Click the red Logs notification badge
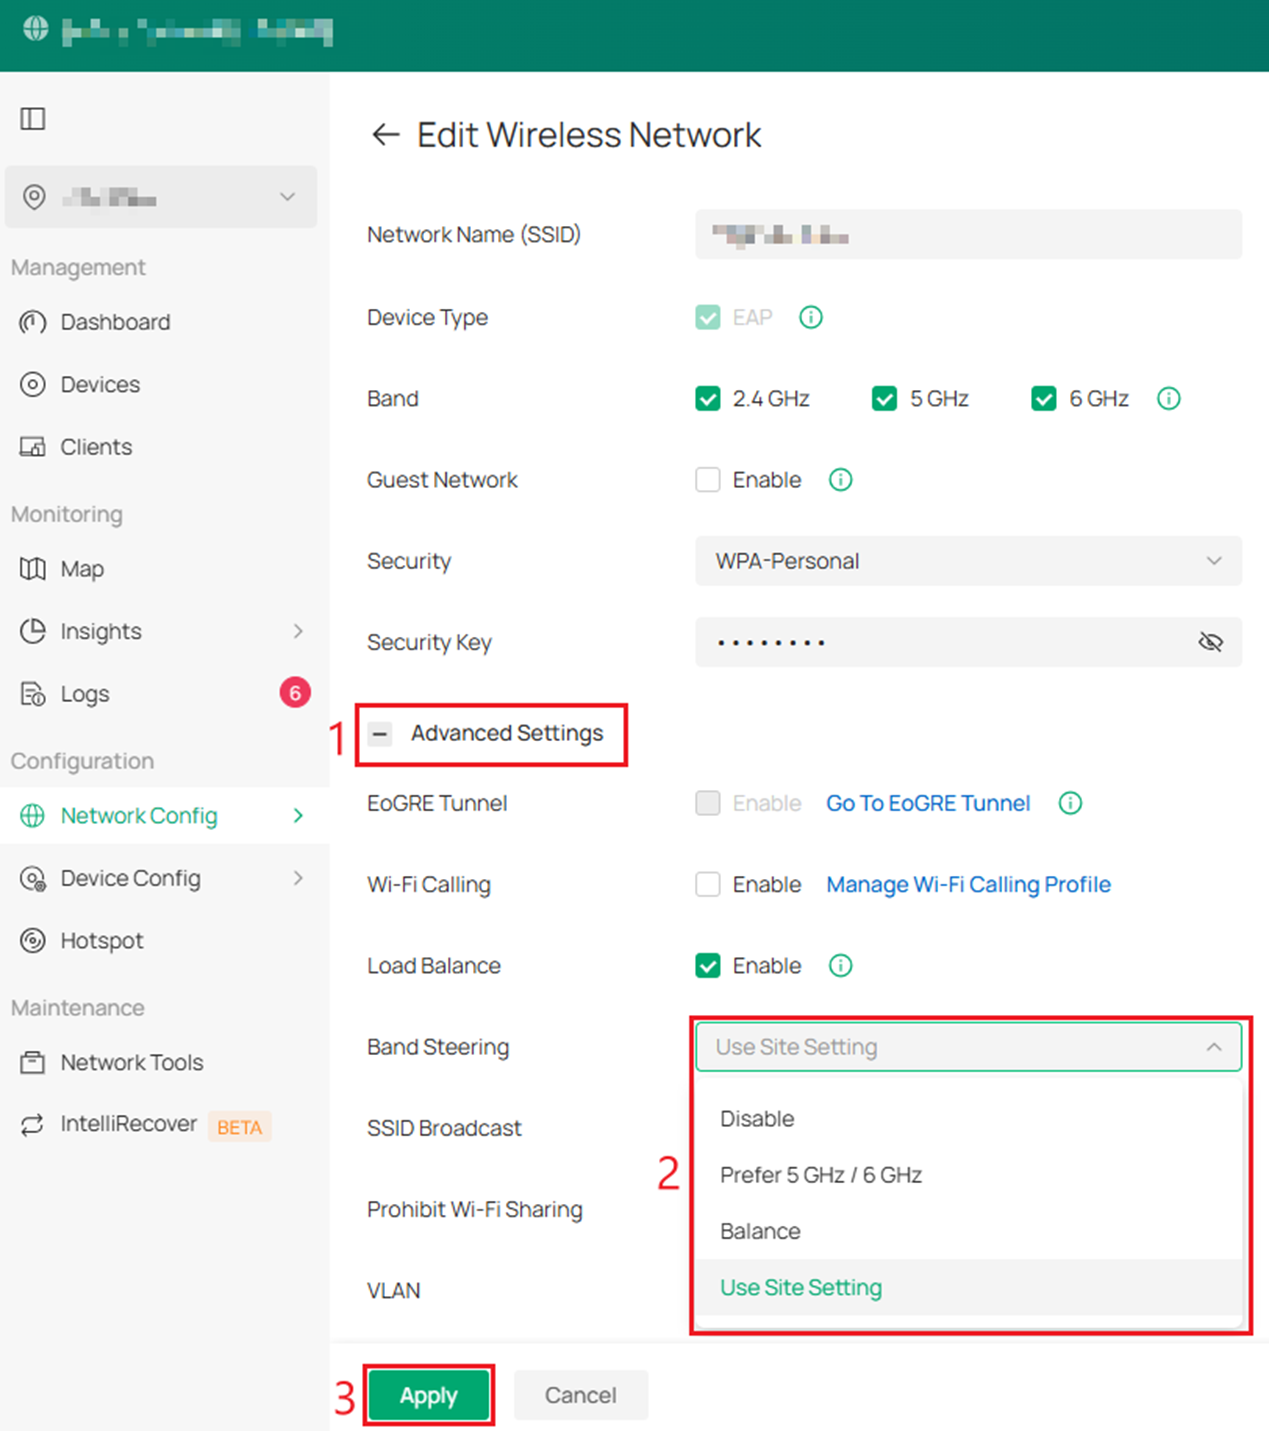The height and width of the screenshot is (1431, 1269). 294,693
